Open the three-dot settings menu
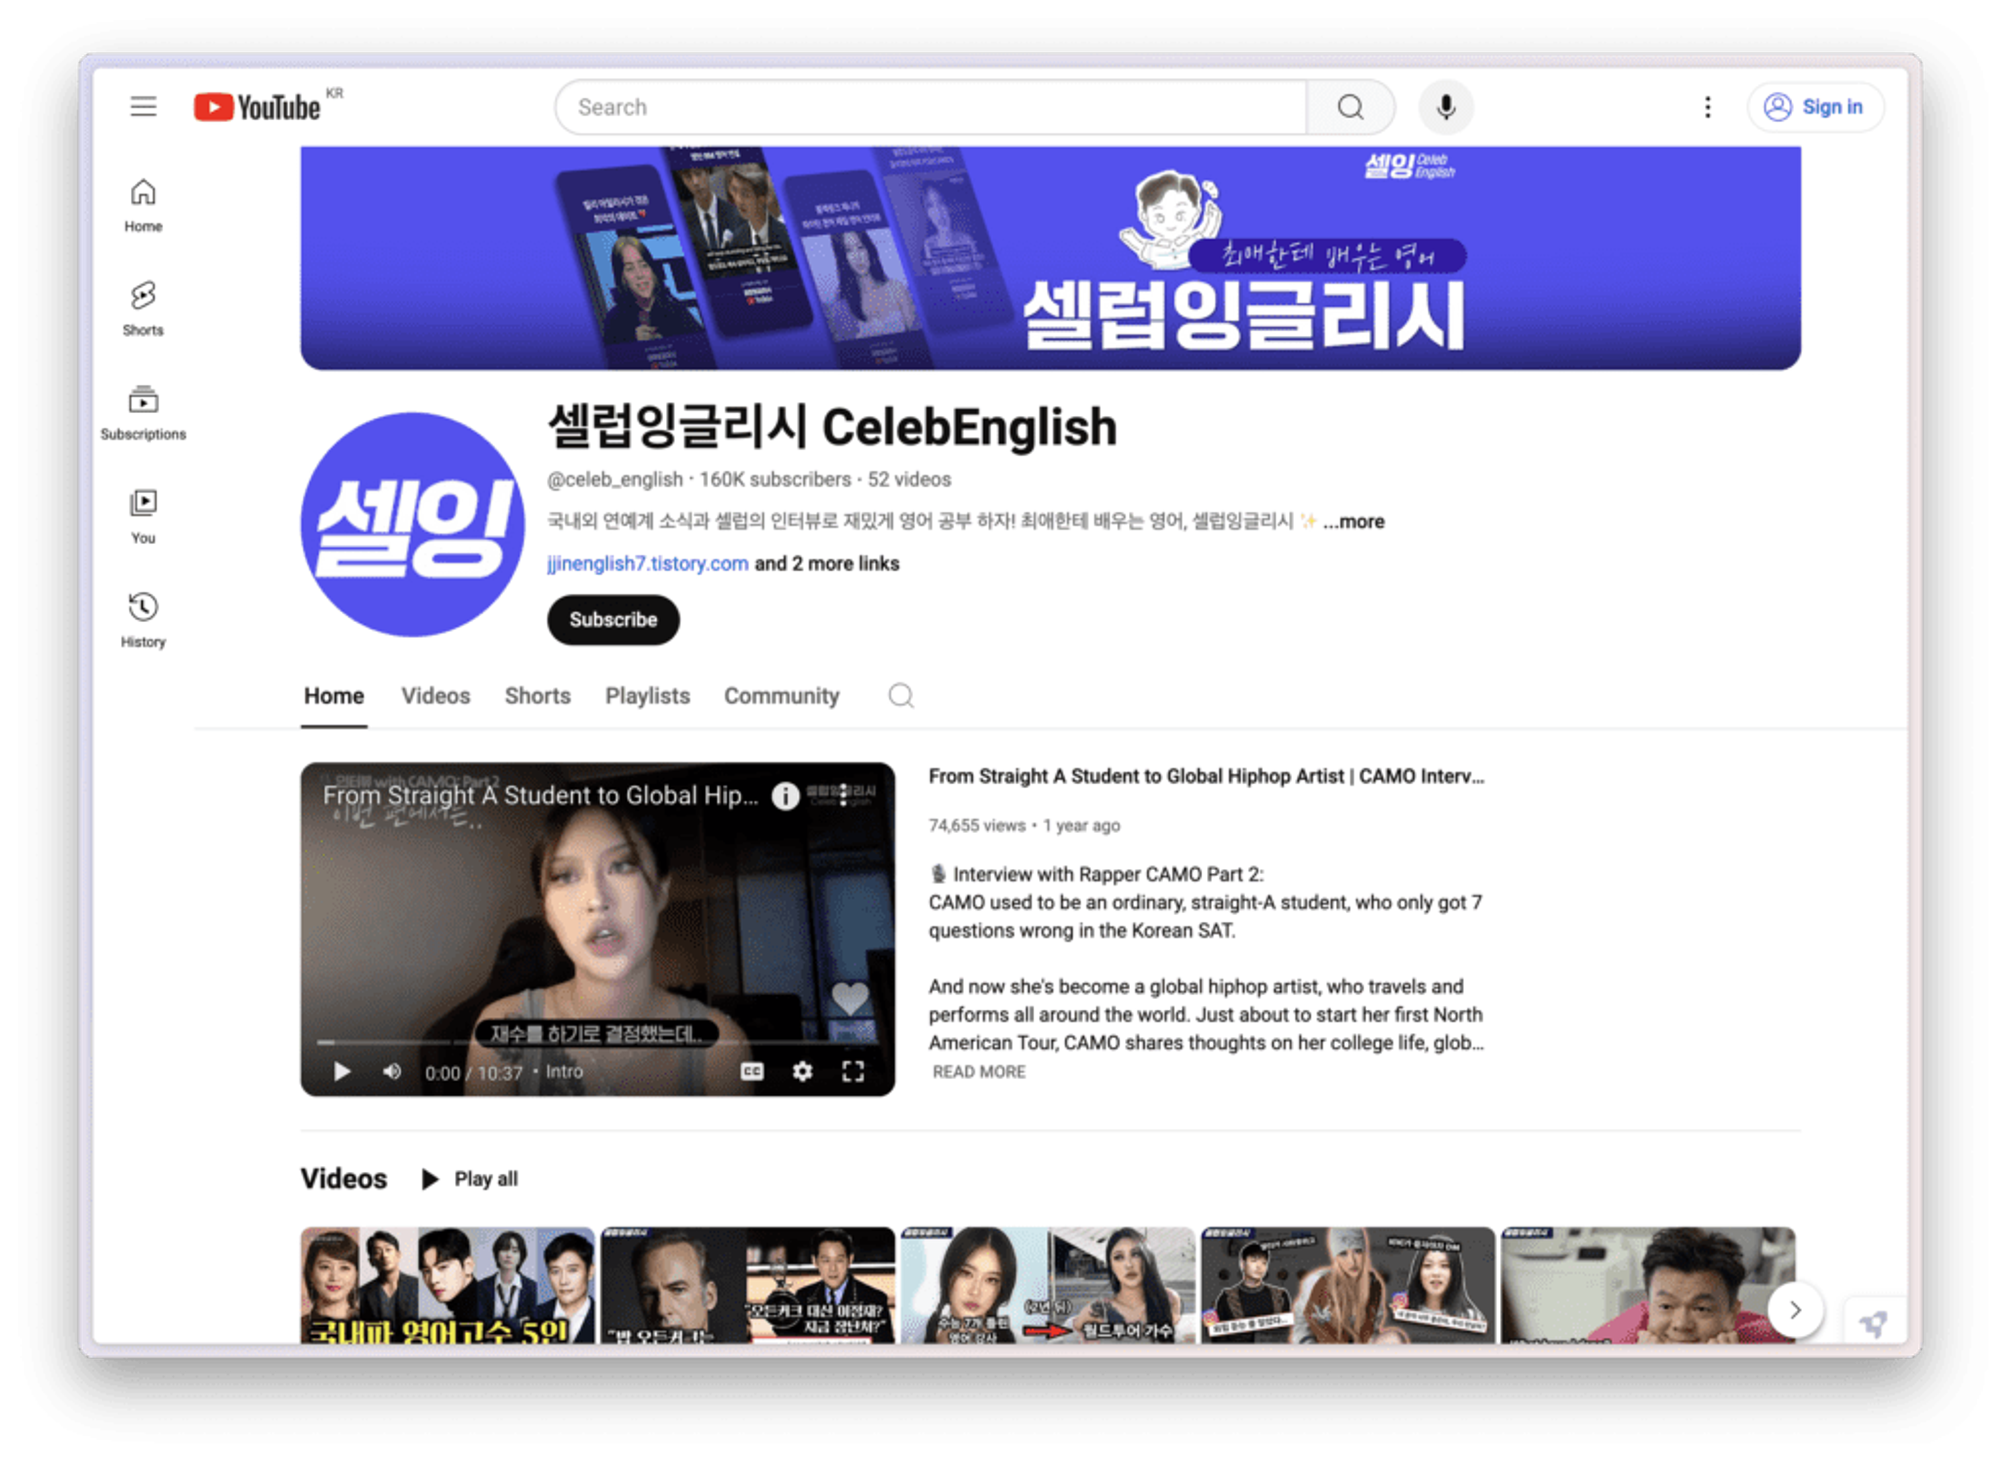This screenshot has height=1461, width=2000. pos(1707,107)
